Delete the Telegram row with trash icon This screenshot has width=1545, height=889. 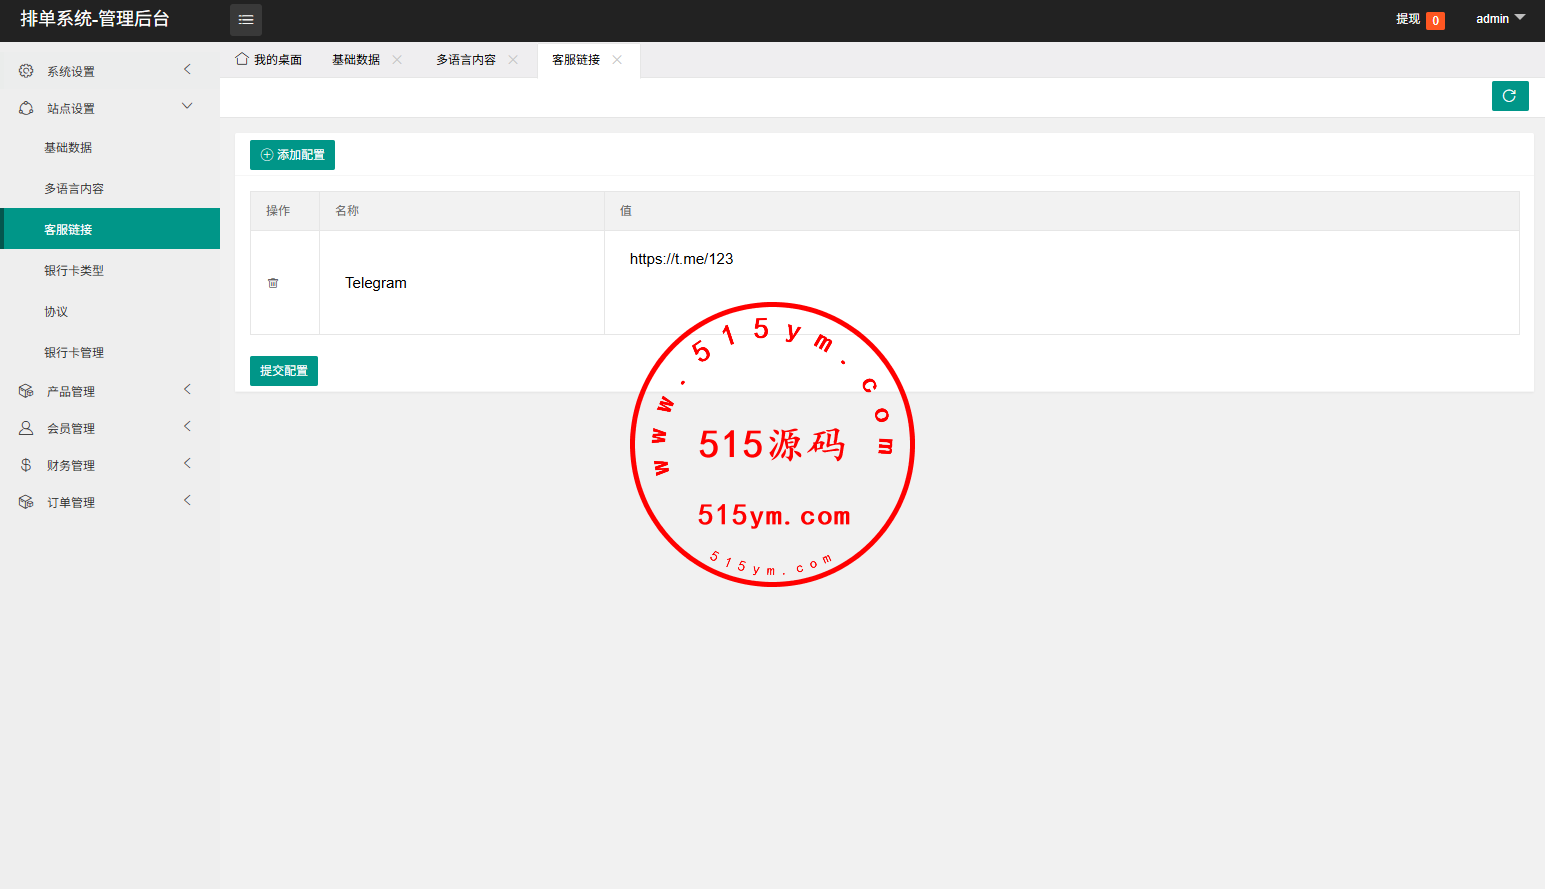pyautogui.click(x=273, y=283)
